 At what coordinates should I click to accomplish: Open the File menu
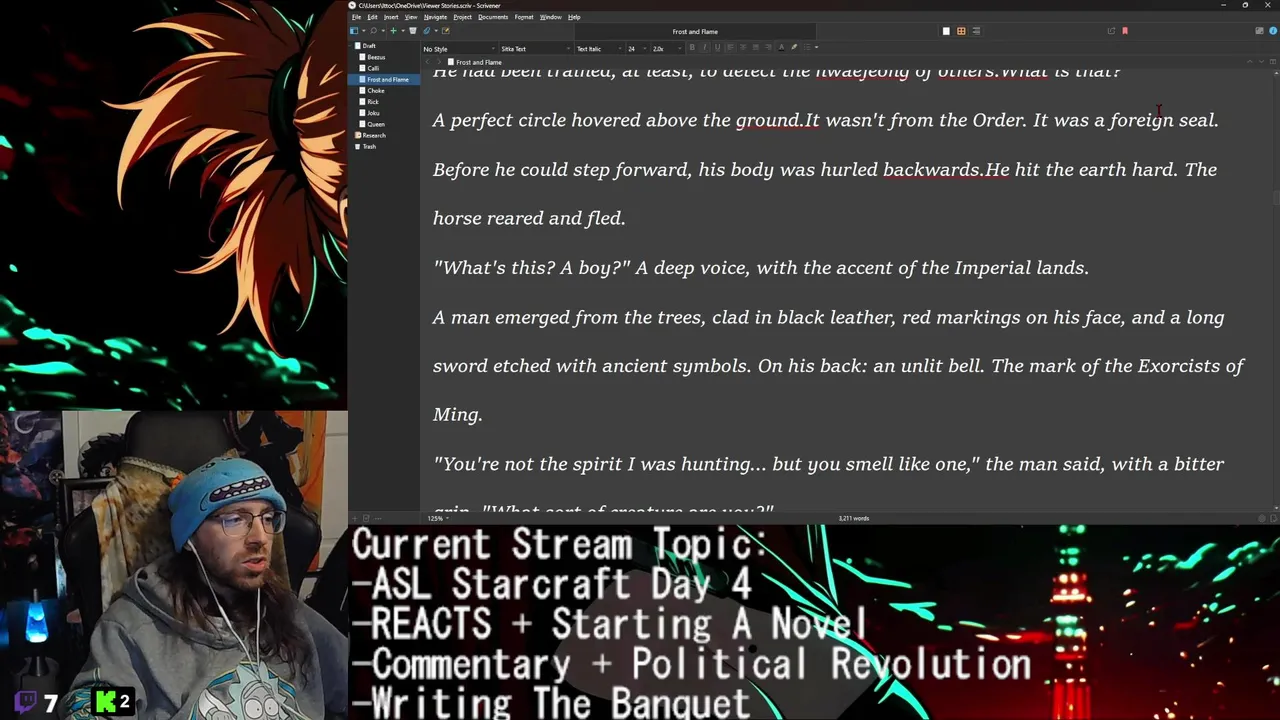tap(355, 17)
